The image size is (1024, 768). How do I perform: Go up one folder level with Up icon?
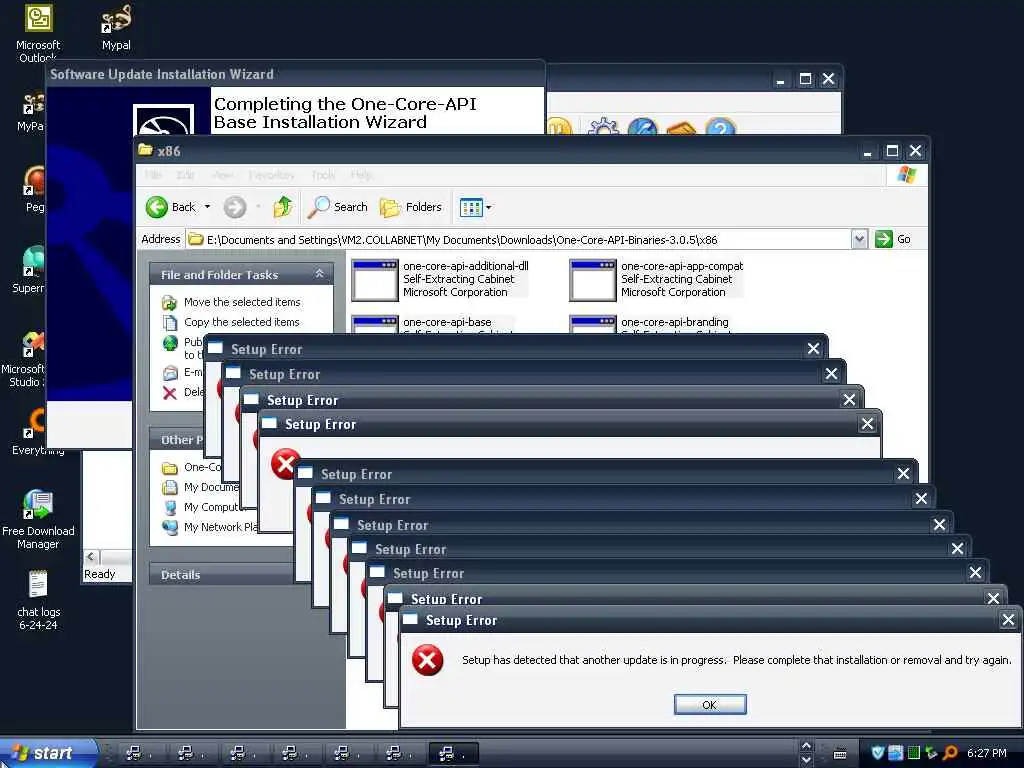coord(283,207)
